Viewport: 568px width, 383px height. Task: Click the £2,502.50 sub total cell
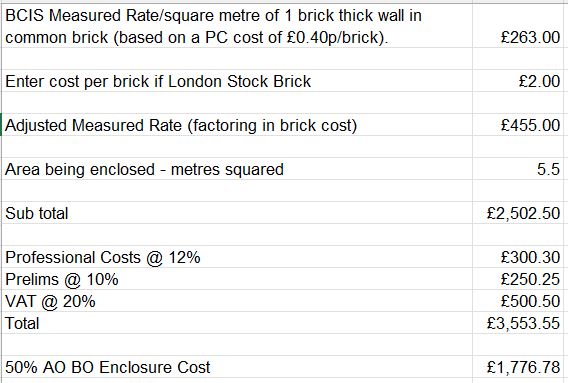pyautogui.click(x=520, y=213)
